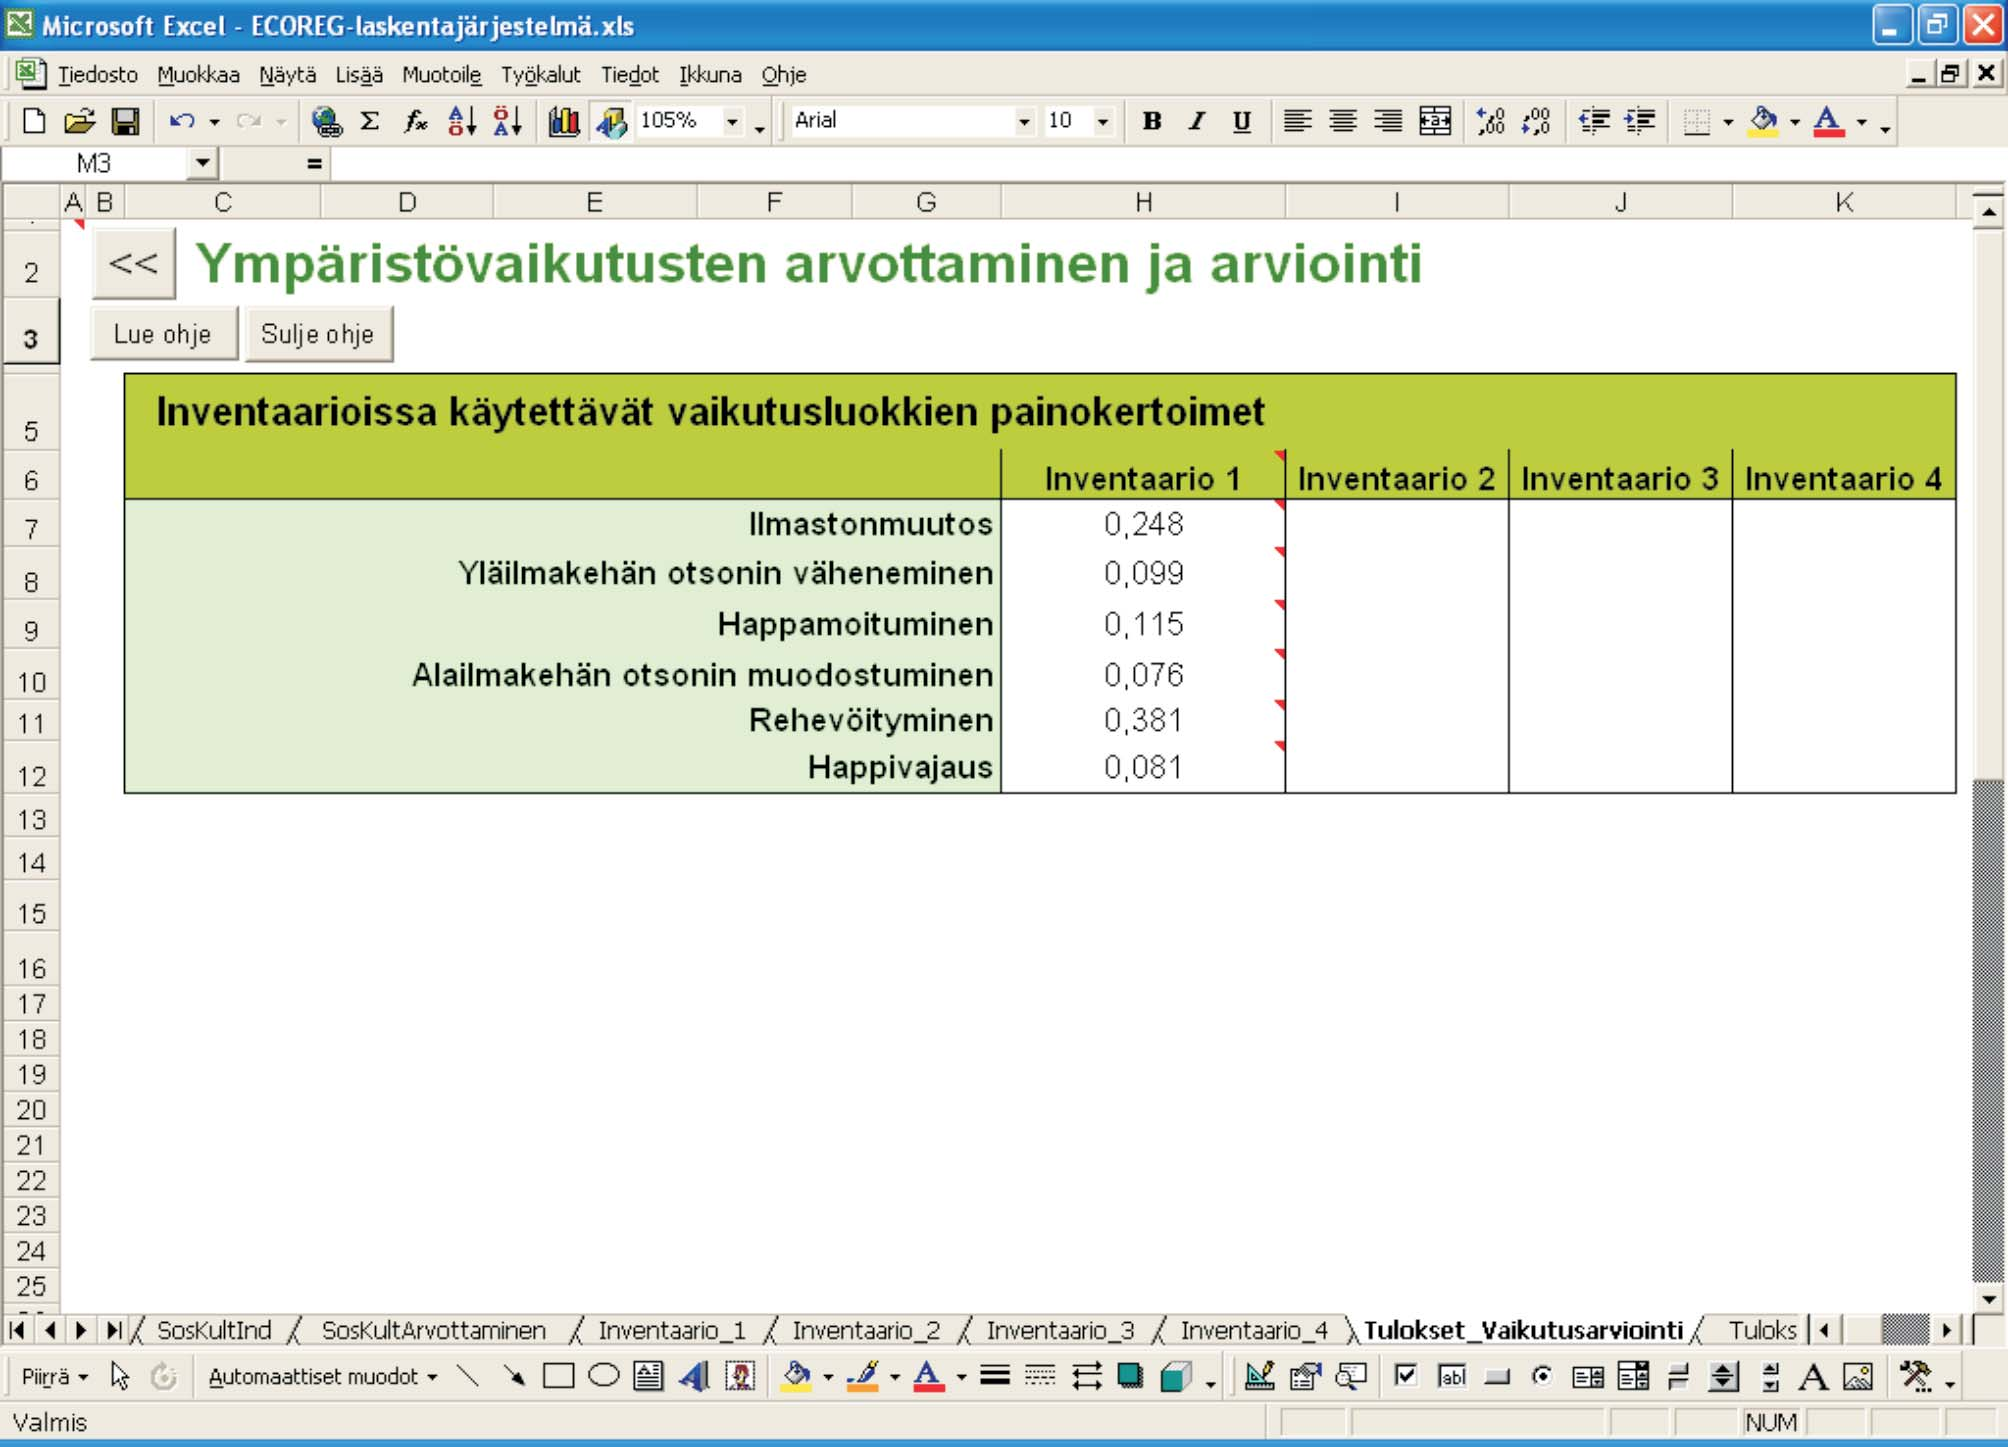This screenshot has height=1447, width=2008.
Task: Insert WordArt from Drawing toolbar
Action: coord(693,1376)
